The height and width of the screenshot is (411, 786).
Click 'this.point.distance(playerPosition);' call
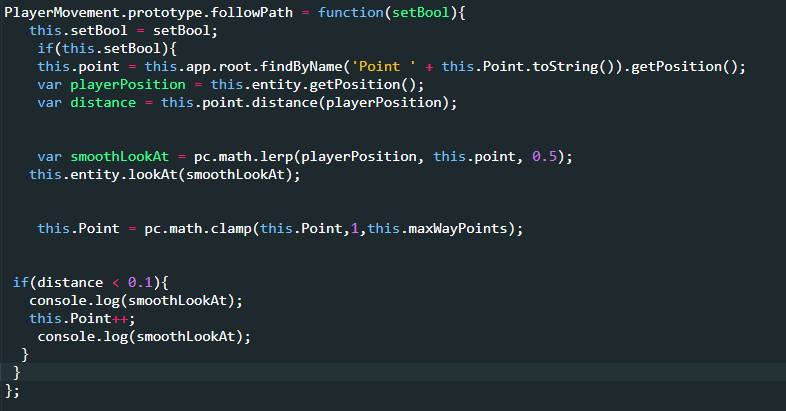coord(309,103)
